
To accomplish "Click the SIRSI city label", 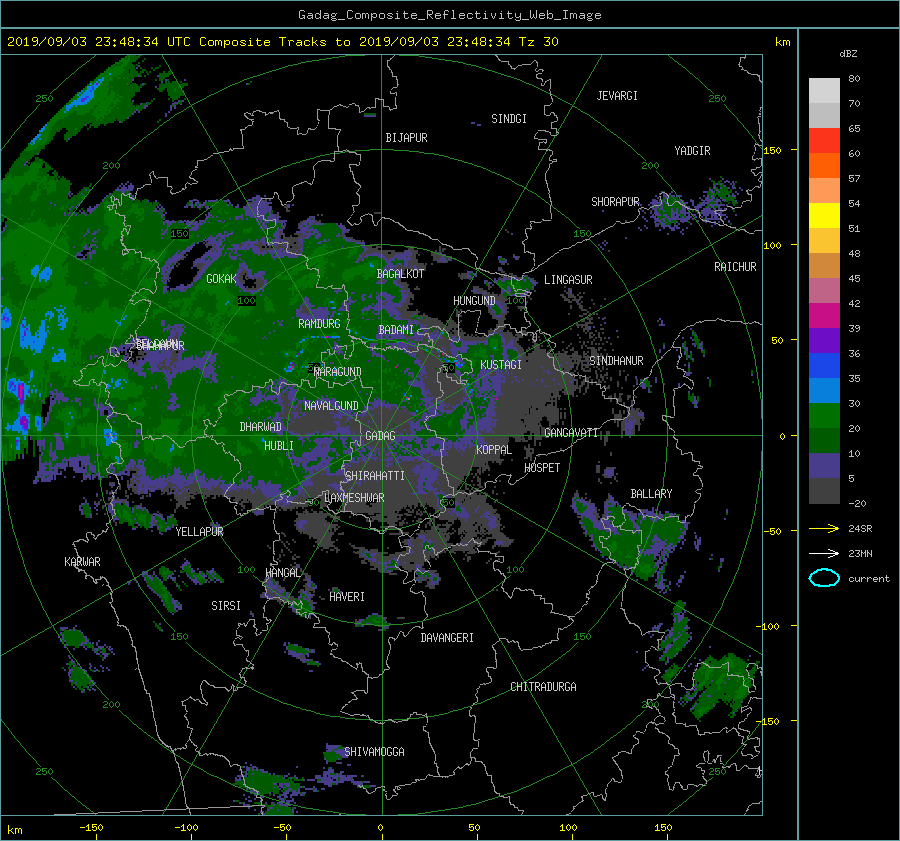I will pyautogui.click(x=226, y=606).
